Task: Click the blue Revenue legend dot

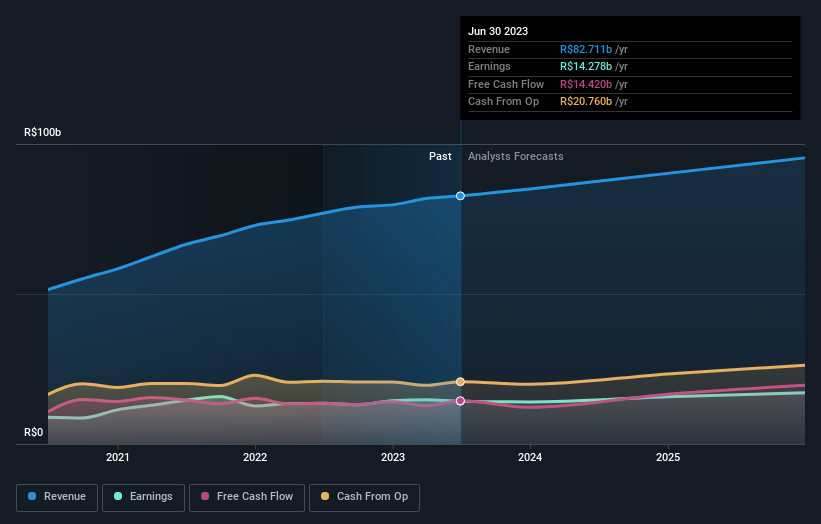Action: pyautogui.click(x=32, y=496)
